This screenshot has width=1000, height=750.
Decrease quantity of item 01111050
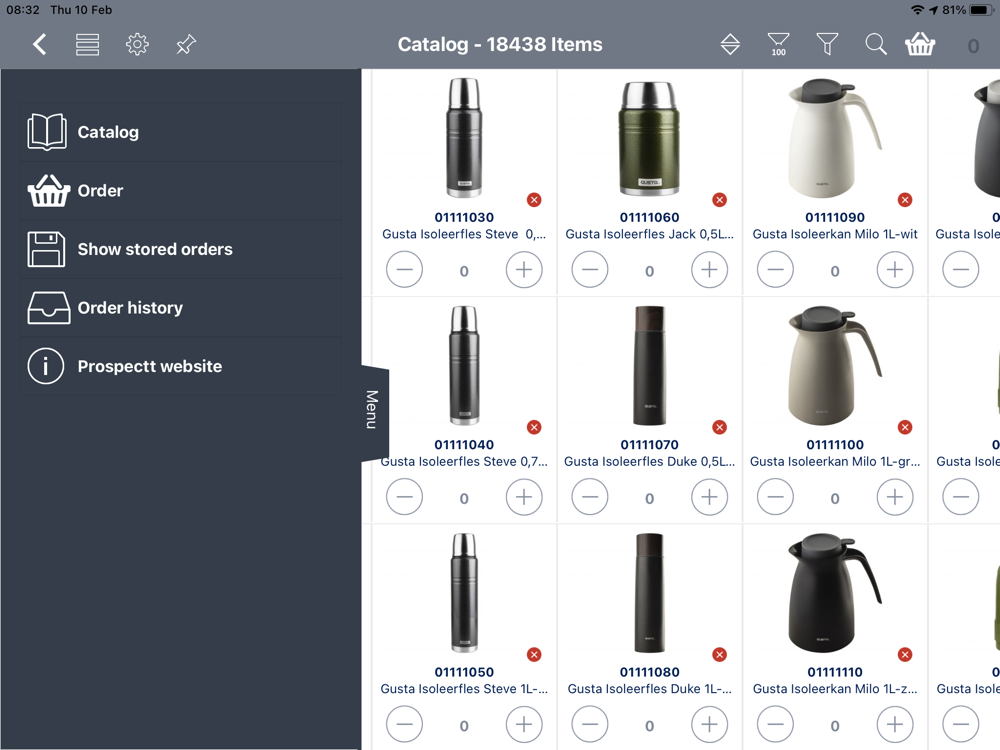click(404, 724)
